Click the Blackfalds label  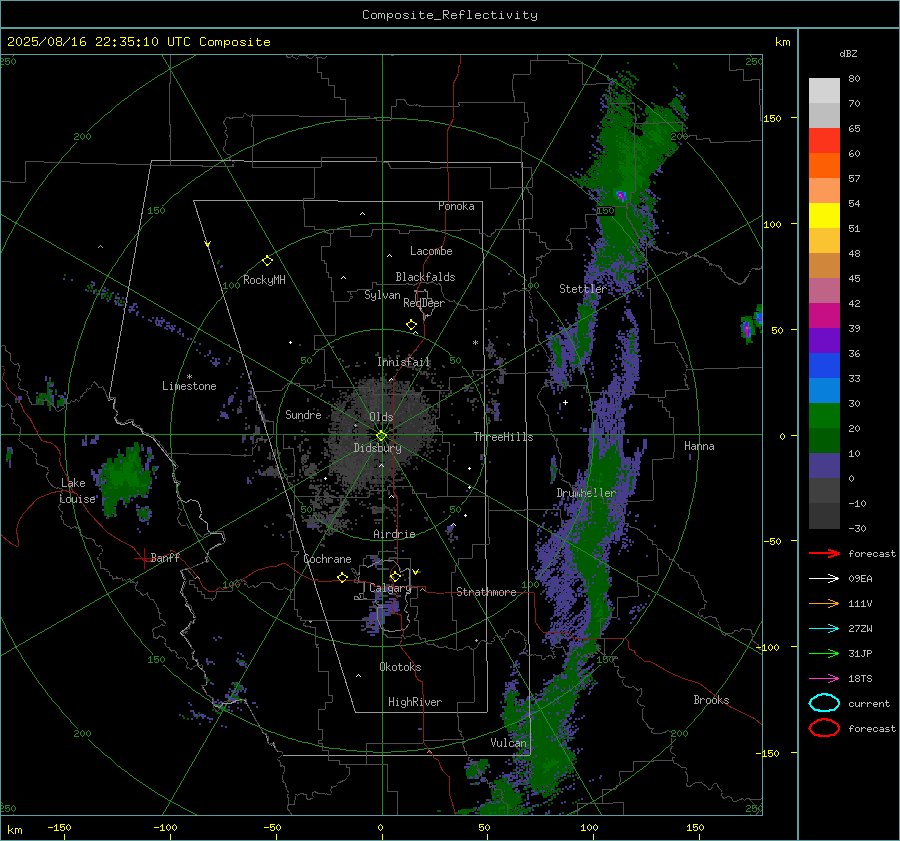425,277
